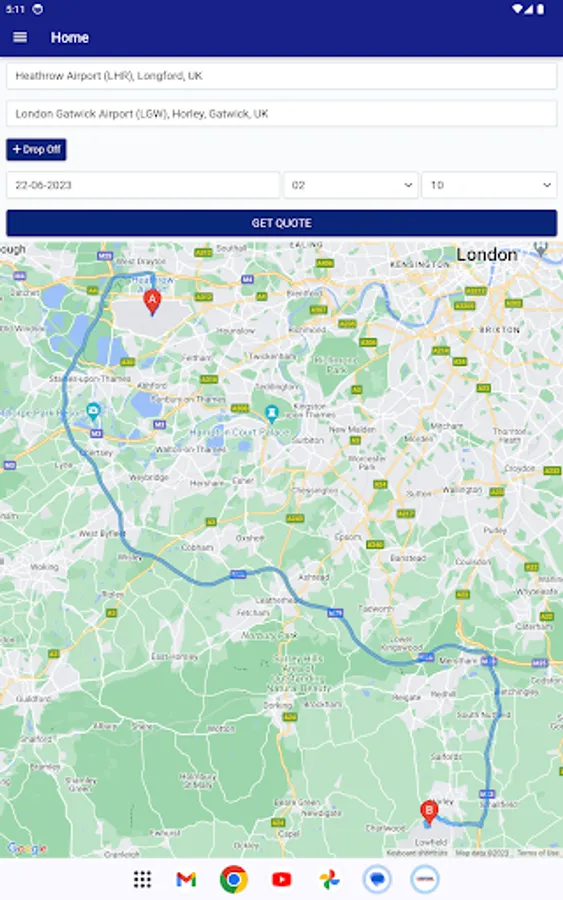Open the Messages app in dock

pos(377,879)
